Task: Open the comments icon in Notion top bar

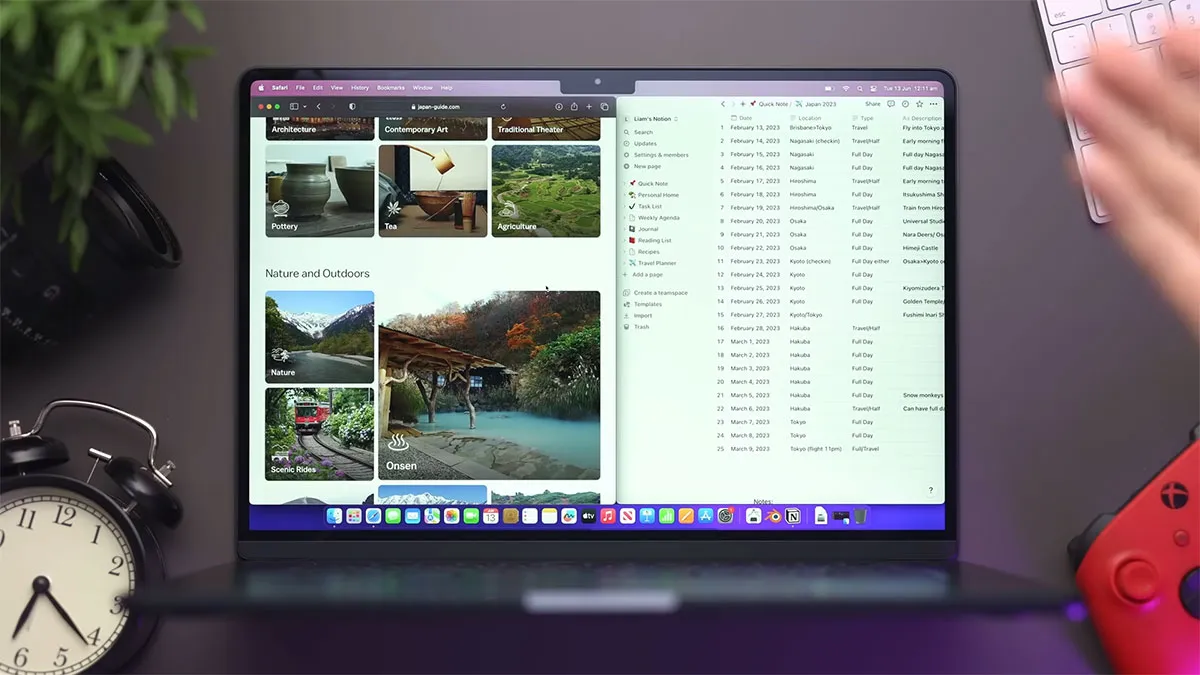Action: [891, 104]
